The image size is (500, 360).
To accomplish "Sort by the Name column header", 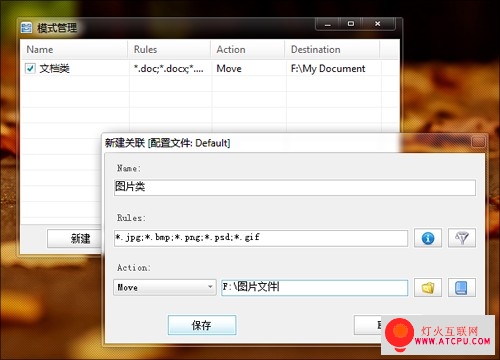I will pos(74,50).
